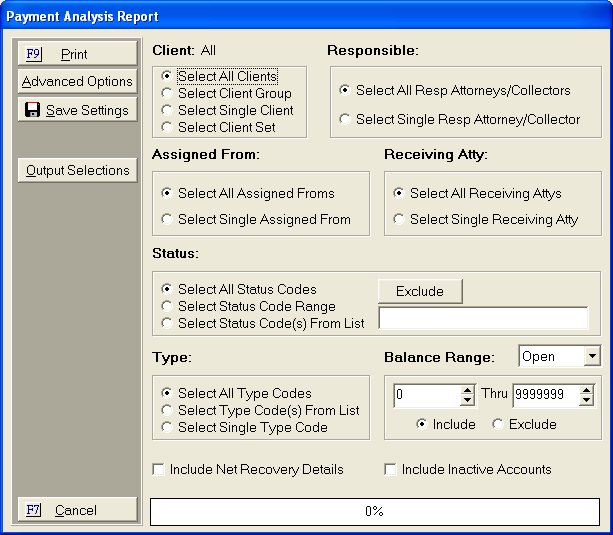Choose Select Single Assigned From
613x535 pixels.
tap(167, 219)
